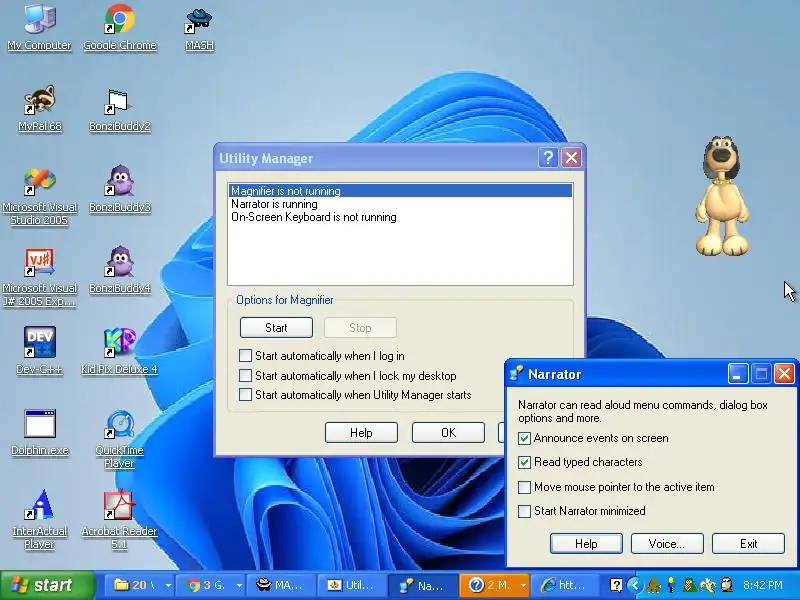Click the Narrator title bar icon
Viewport: 800px width, 600px height.
click(x=516, y=373)
